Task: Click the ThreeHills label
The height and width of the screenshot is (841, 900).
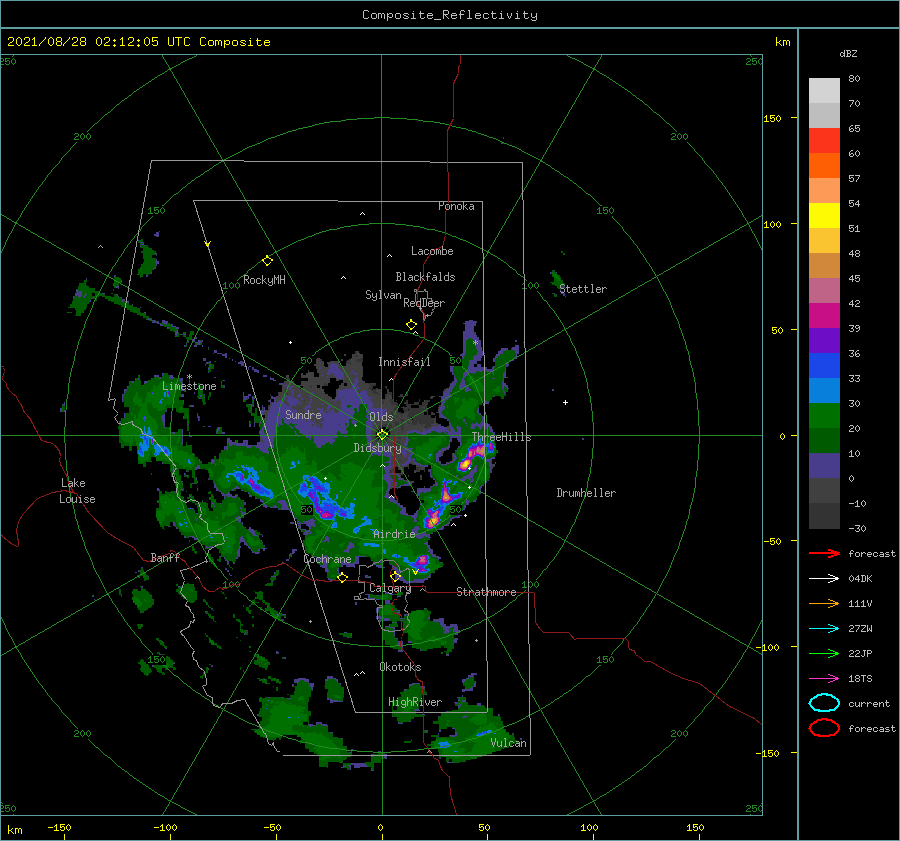Action: pyautogui.click(x=502, y=437)
